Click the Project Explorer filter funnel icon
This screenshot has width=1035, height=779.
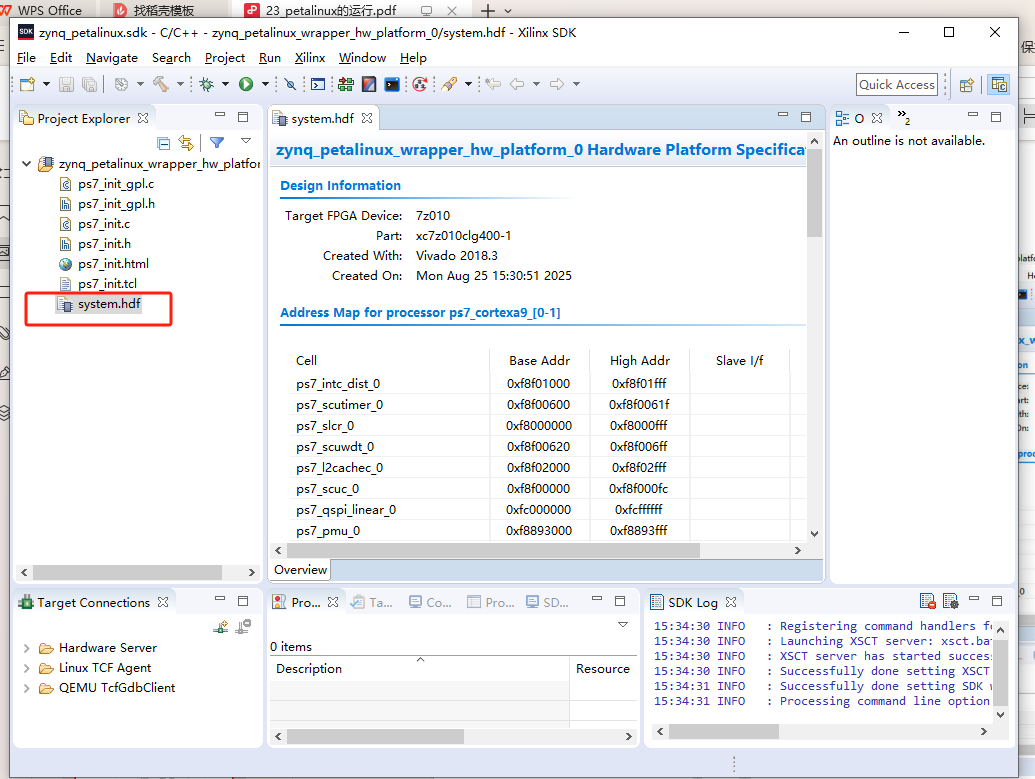[x=217, y=142]
